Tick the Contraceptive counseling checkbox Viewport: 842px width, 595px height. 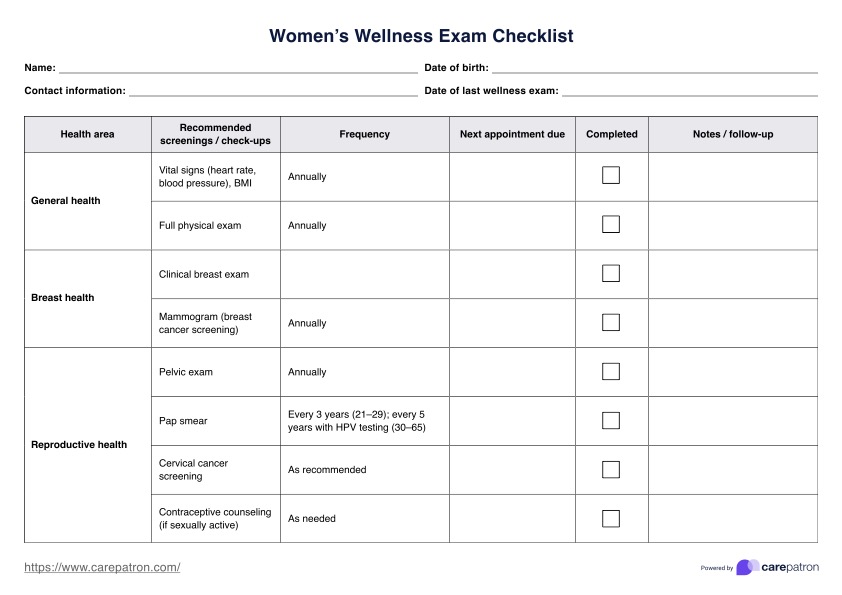(x=611, y=519)
